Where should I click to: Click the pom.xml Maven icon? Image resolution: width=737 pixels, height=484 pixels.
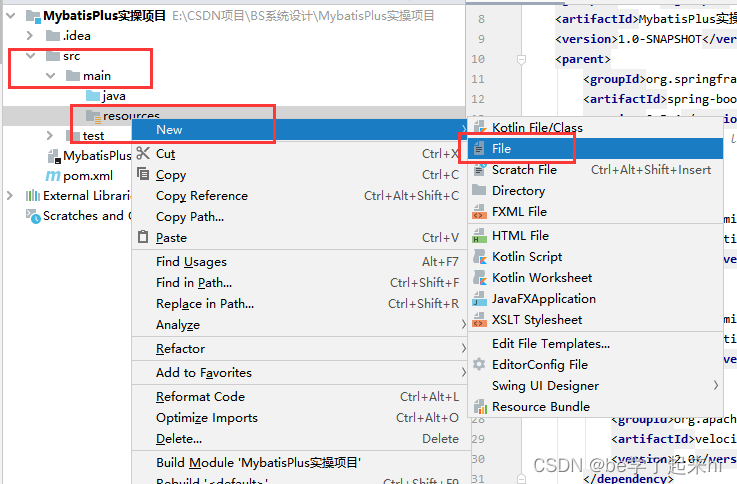click(x=53, y=176)
